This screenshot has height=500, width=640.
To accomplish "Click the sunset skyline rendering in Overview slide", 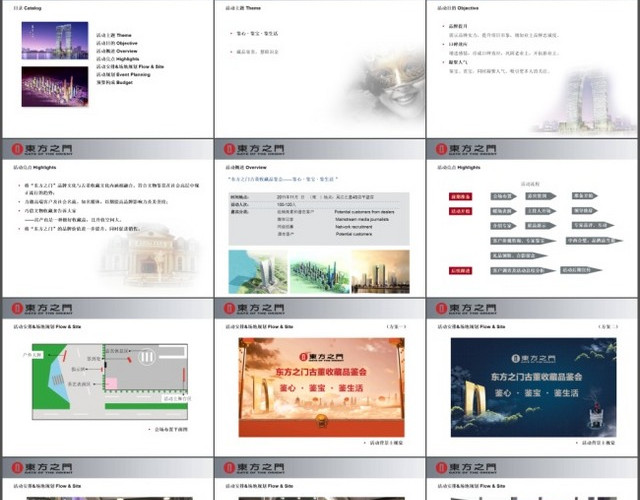I will (x=380, y=272).
